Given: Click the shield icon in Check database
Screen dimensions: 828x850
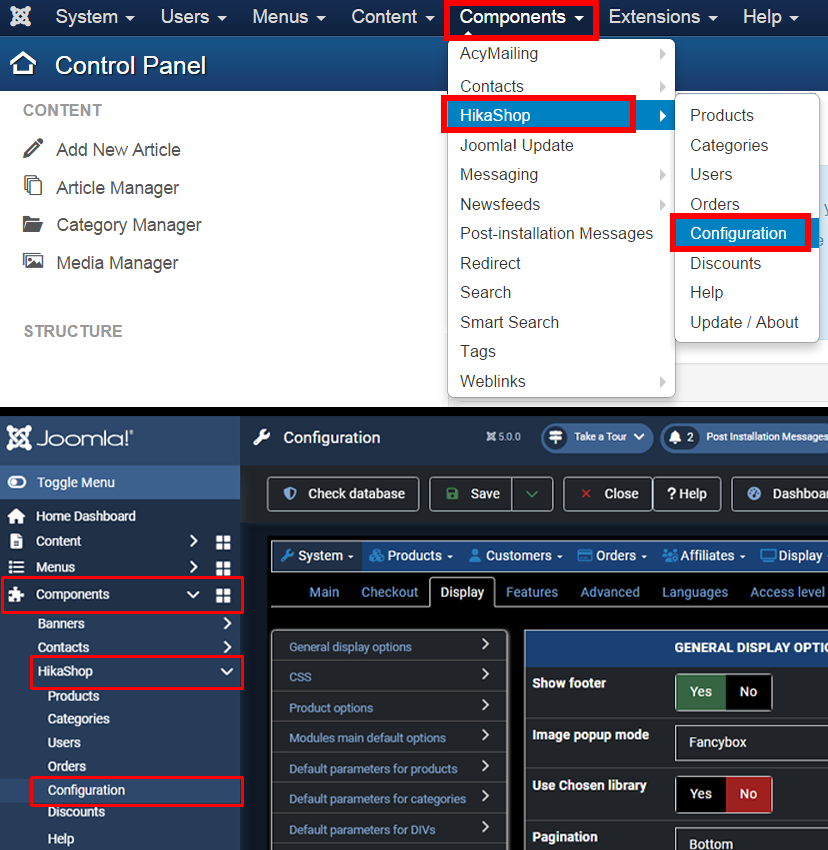Looking at the screenshot, I should [290, 493].
